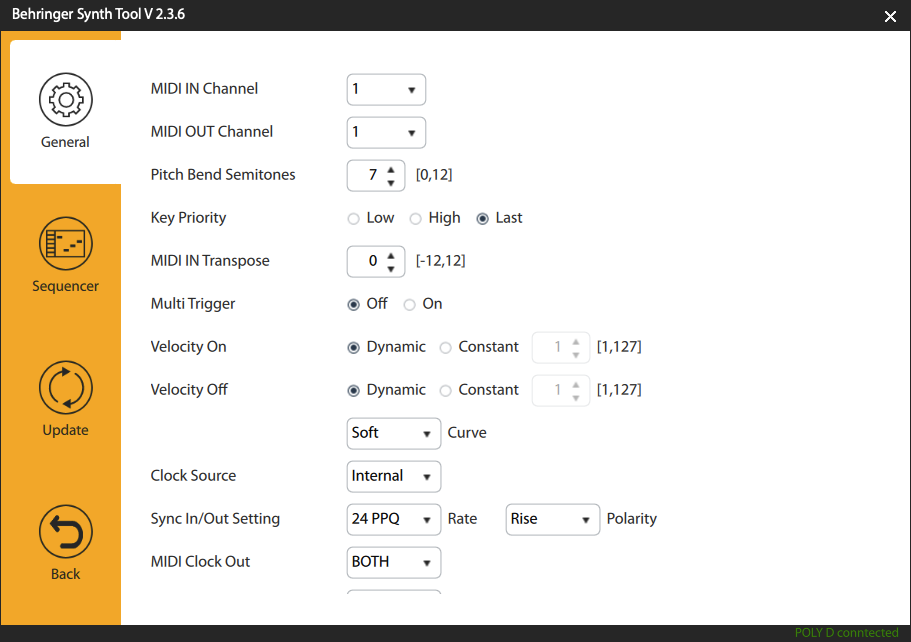Choose Constant for Velocity On
The height and width of the screenshot is (642, 911).
(x=446, y=347)
